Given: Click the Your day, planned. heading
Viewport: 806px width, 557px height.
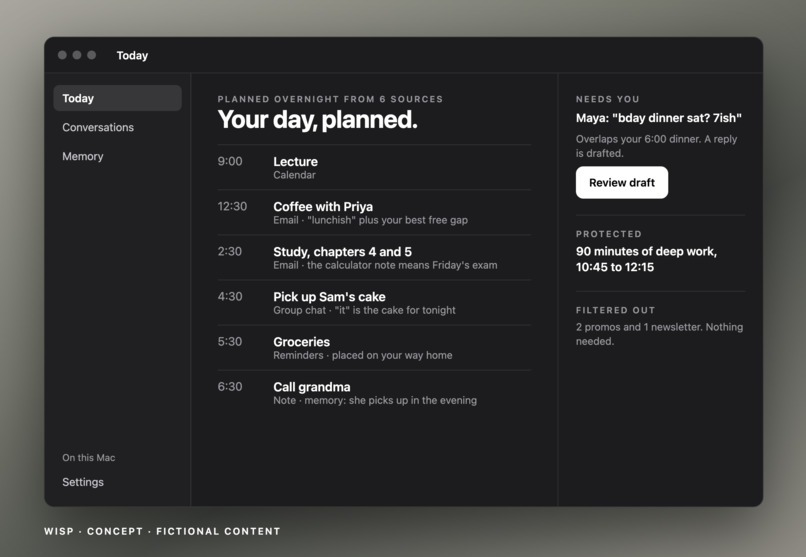Looking at the screenshot, I should click(x=317, y=120).
